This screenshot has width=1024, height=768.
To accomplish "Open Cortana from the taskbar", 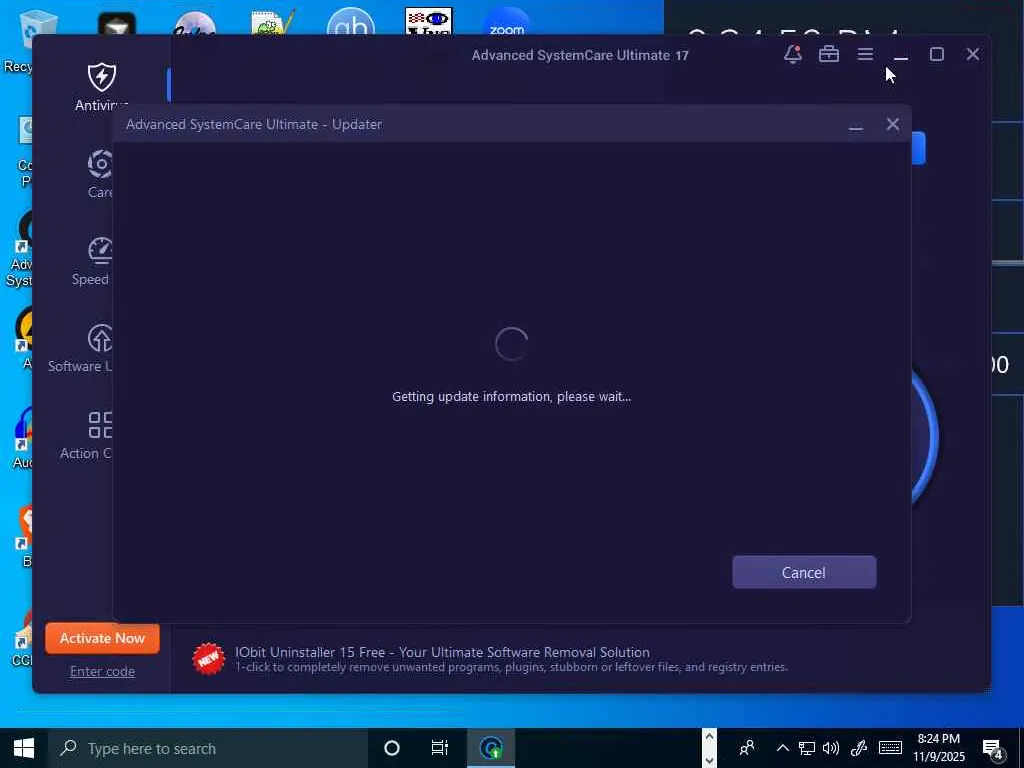I will point(392,748).
